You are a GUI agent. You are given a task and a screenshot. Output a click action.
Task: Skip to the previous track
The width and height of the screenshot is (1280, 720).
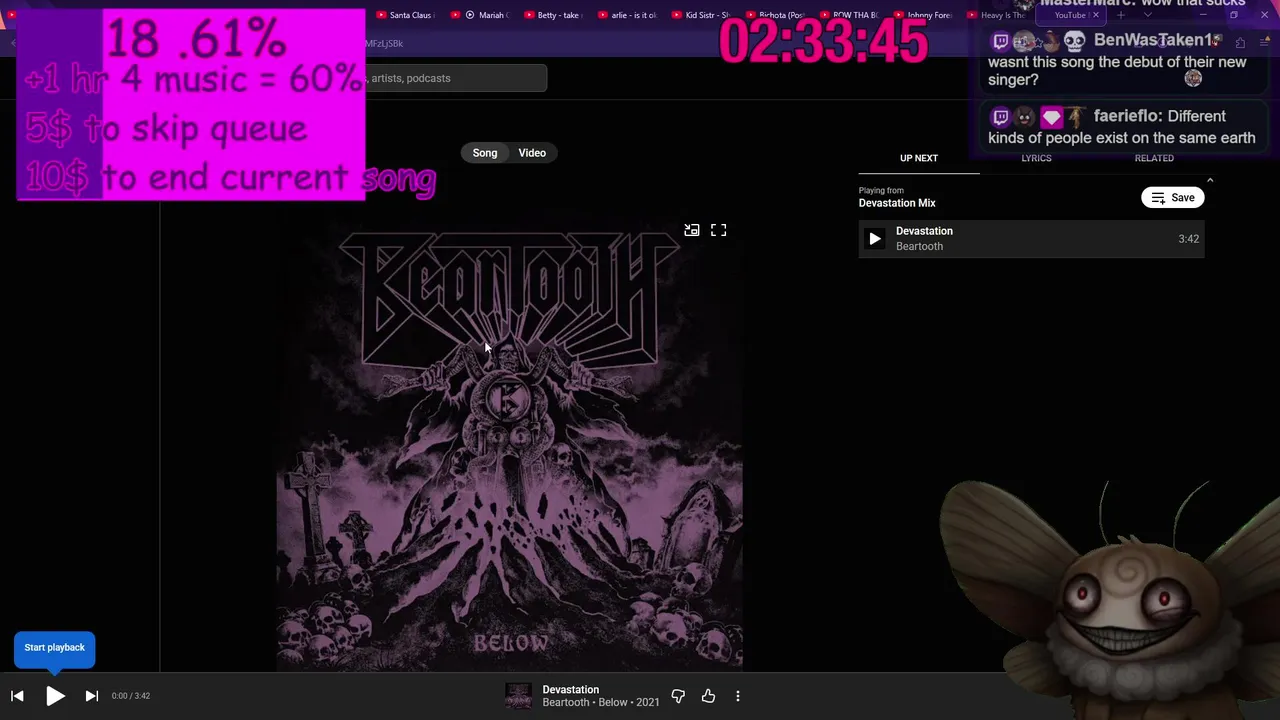click(17, 696)
